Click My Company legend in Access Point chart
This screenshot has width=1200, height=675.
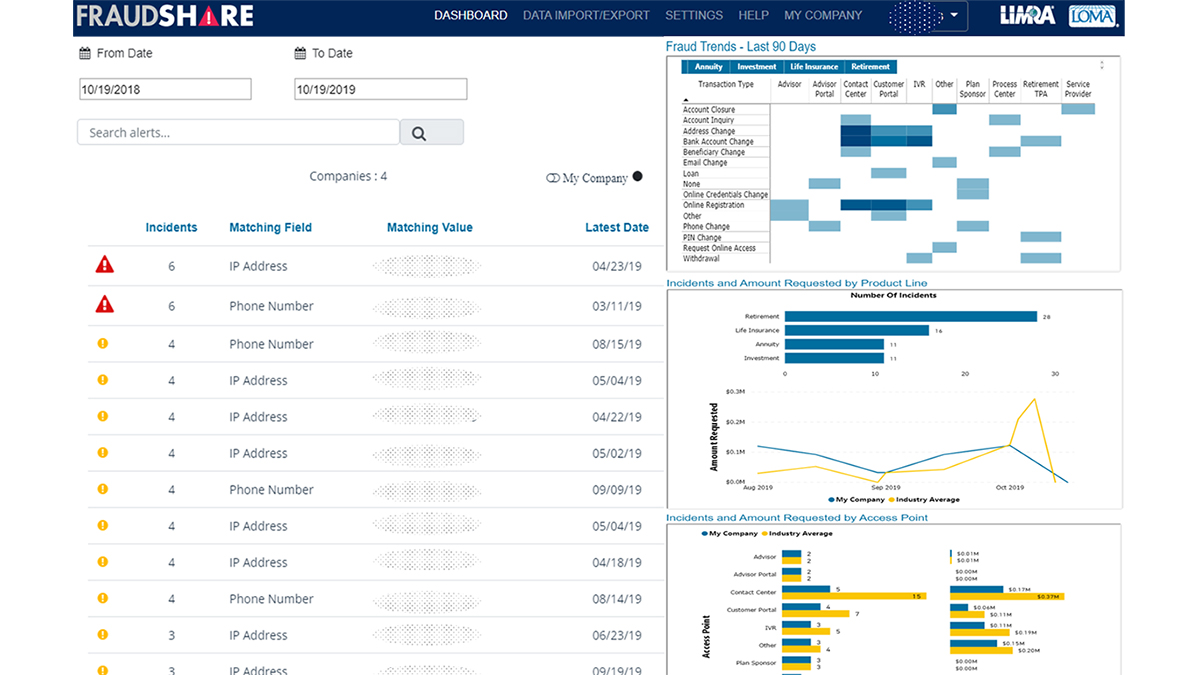(729, 534)
